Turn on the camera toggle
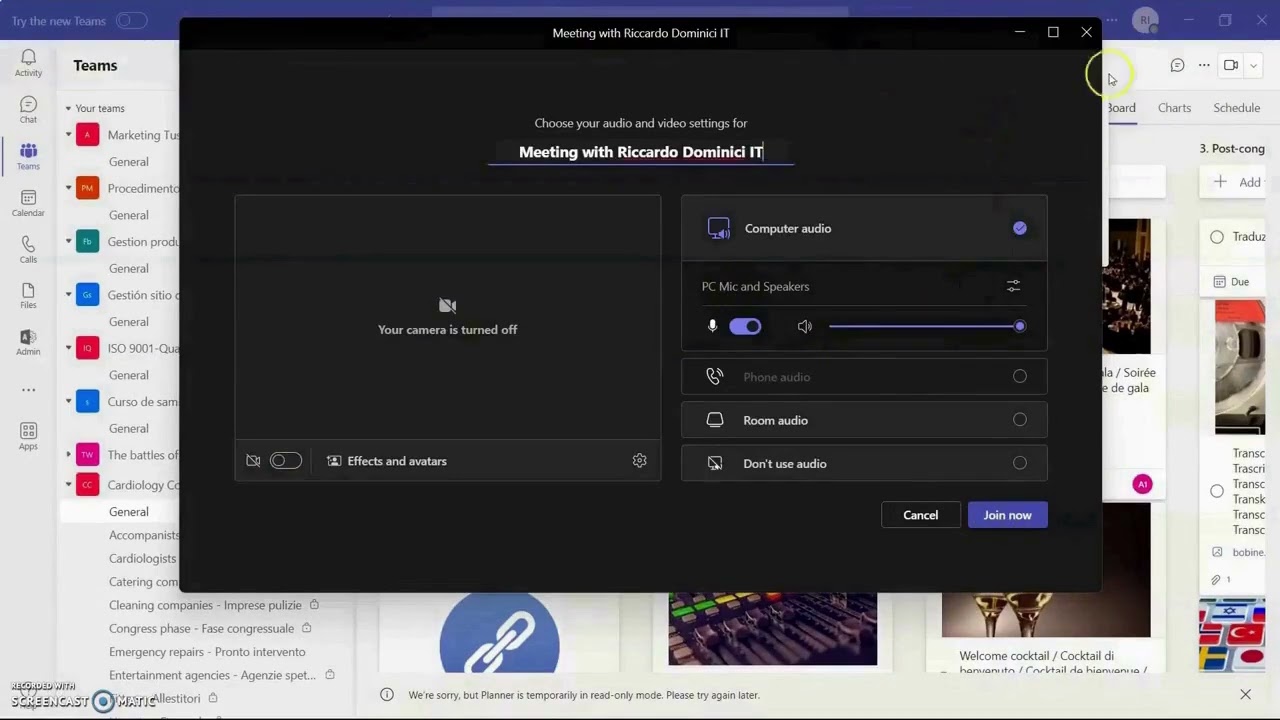 (x=285, y=461)
